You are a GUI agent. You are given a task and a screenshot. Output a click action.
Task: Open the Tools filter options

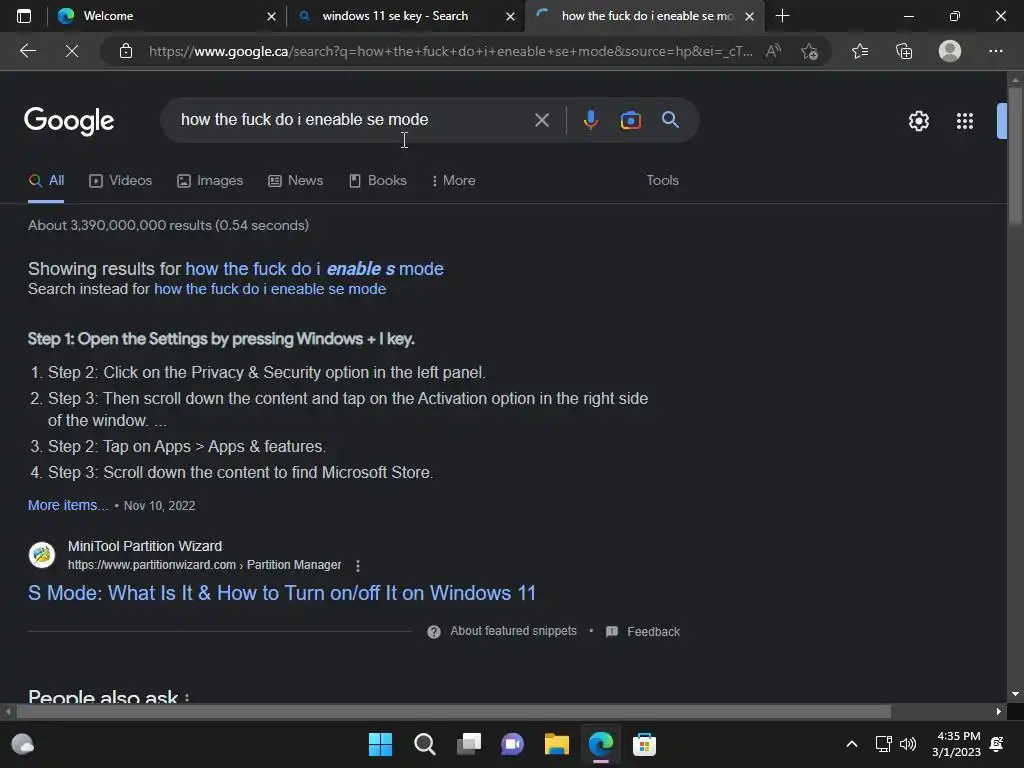pos(662,181)
